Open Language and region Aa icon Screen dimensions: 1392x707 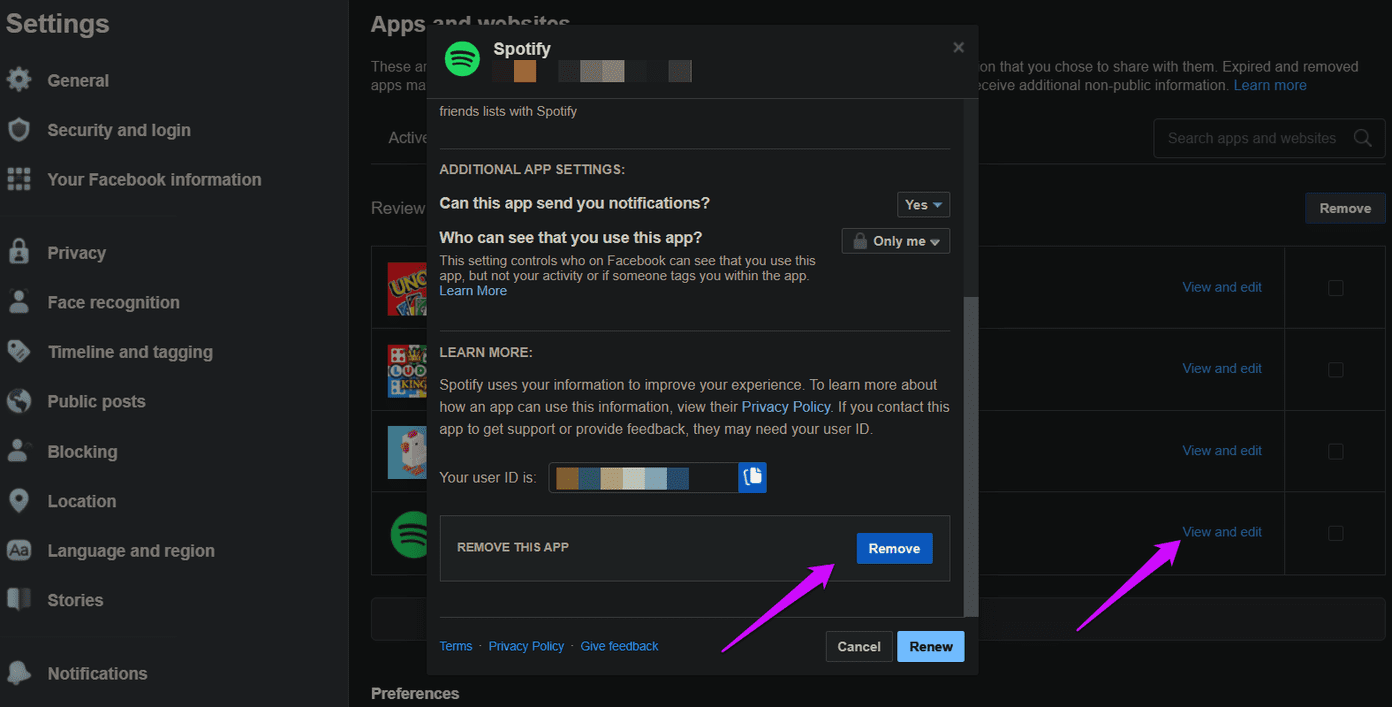point(19,550)
